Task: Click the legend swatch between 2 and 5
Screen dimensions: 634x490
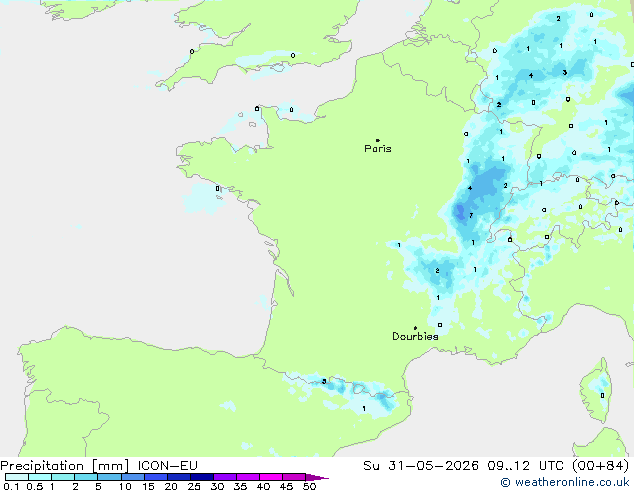Action: tap(86, 477)
